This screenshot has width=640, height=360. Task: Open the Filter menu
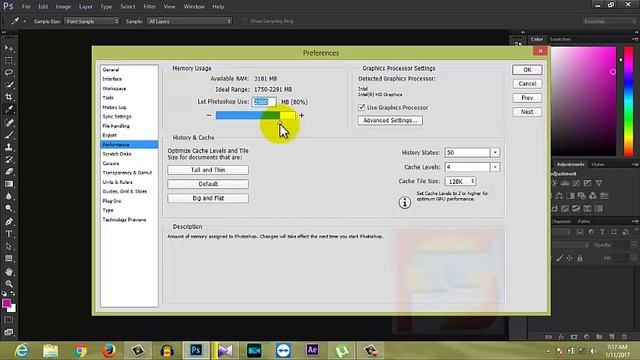(149, 7)
